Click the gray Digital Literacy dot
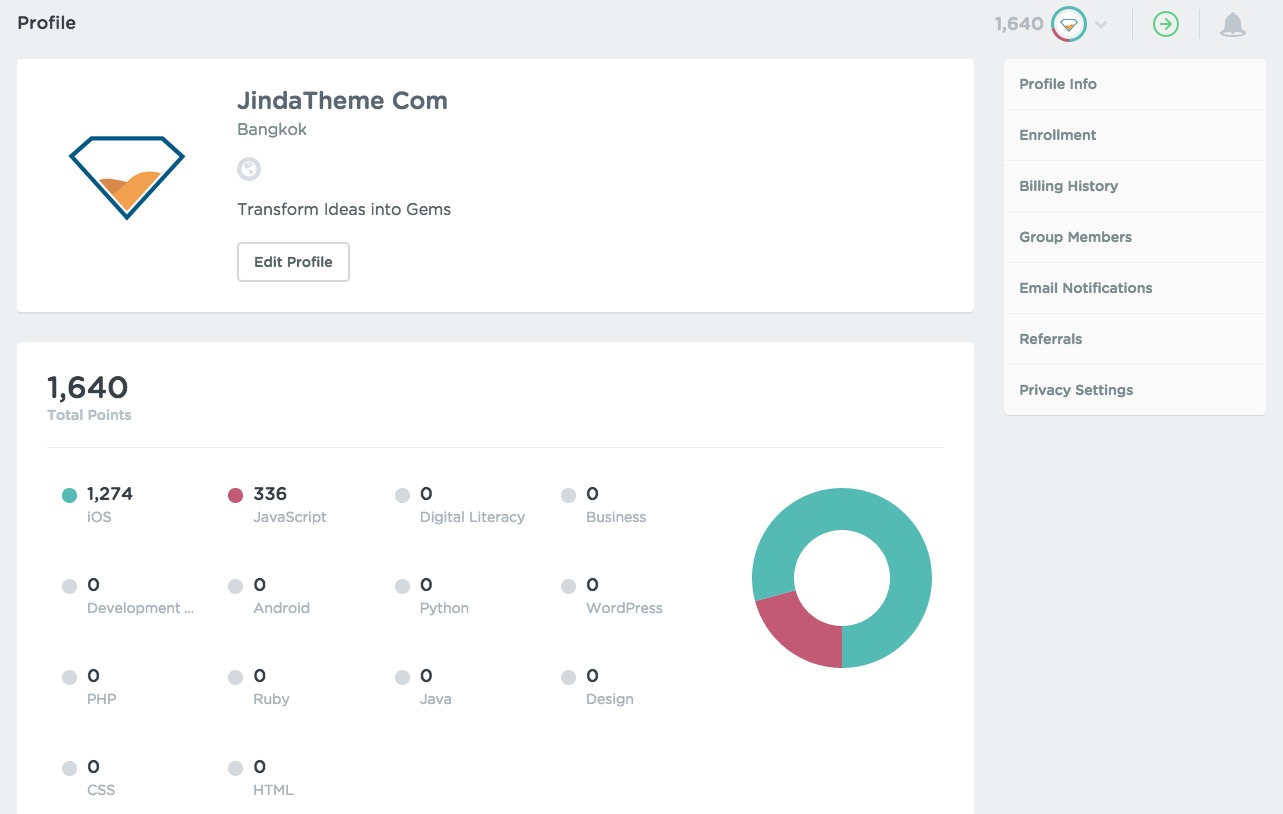Viewport: 1283px width, 814px height. pyautogui.click(x=402, y=495)
